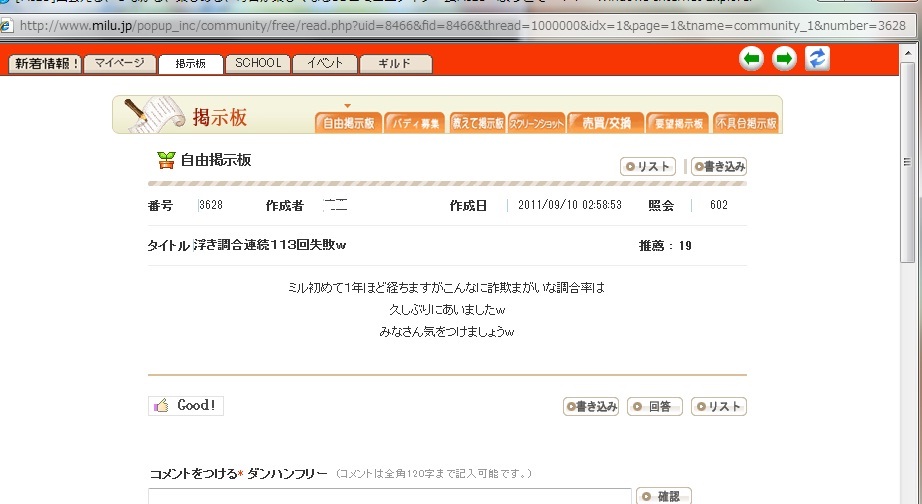Switch to the マイページ tab

(x=119, y=64)
